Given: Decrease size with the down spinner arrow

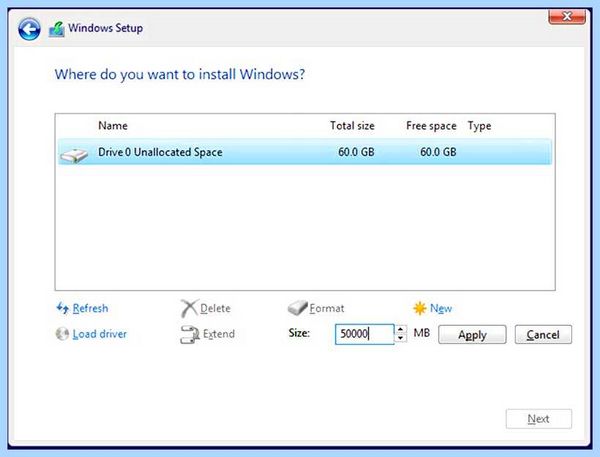Looking at the screenshot, I should (x=400, y=338).
